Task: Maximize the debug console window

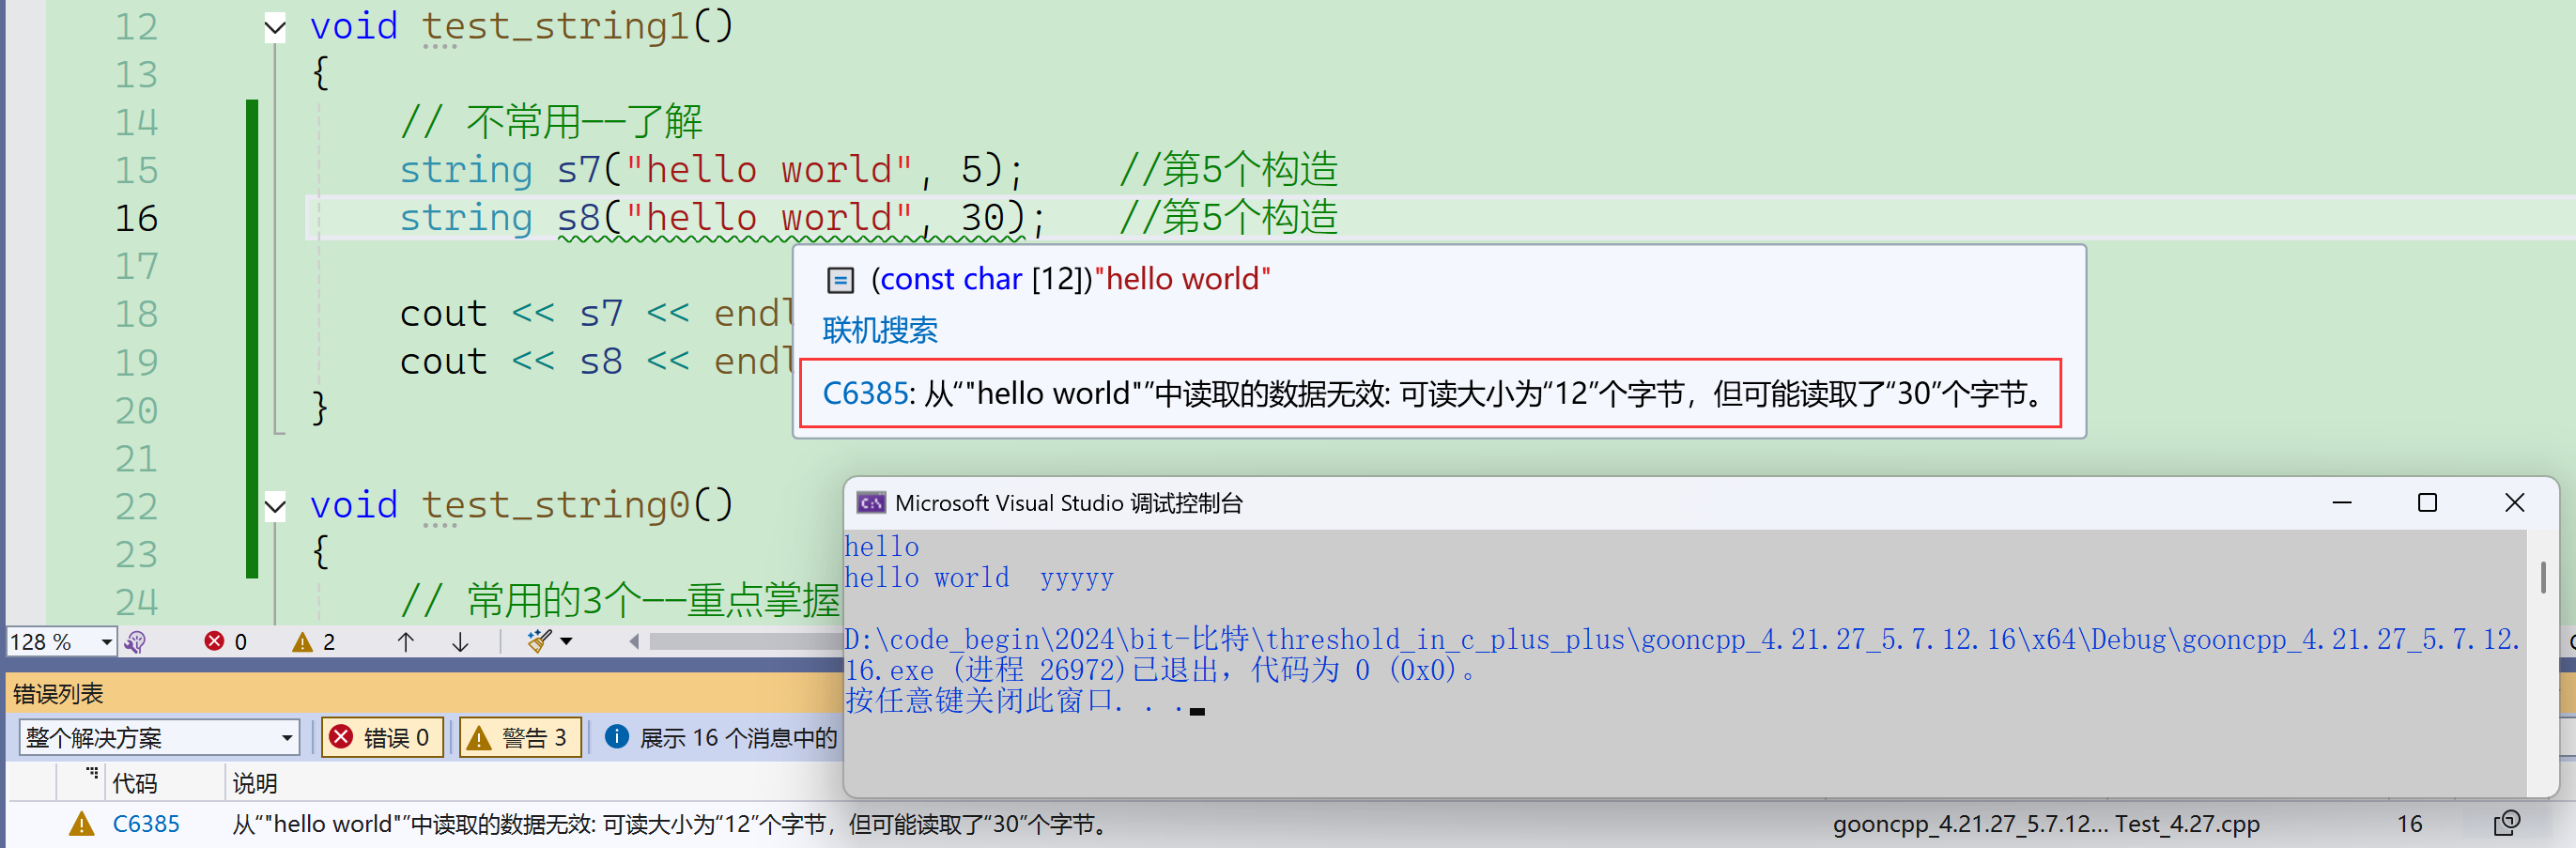Action: tap(2427, 502)
